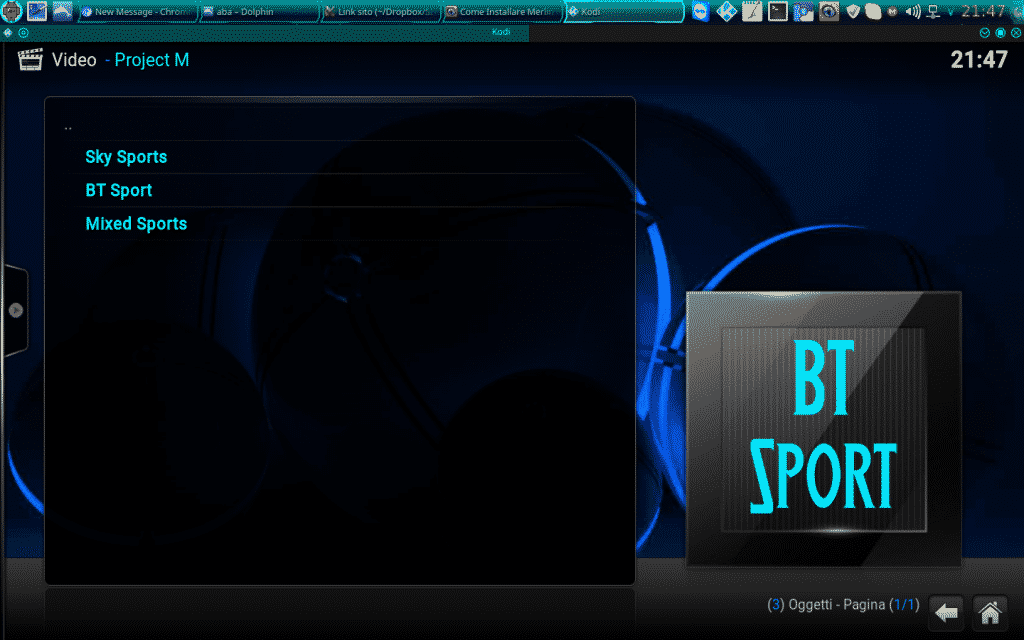The image size is (1024, 640).
Task: Open the application launcher menu icon
Action: 11,11
